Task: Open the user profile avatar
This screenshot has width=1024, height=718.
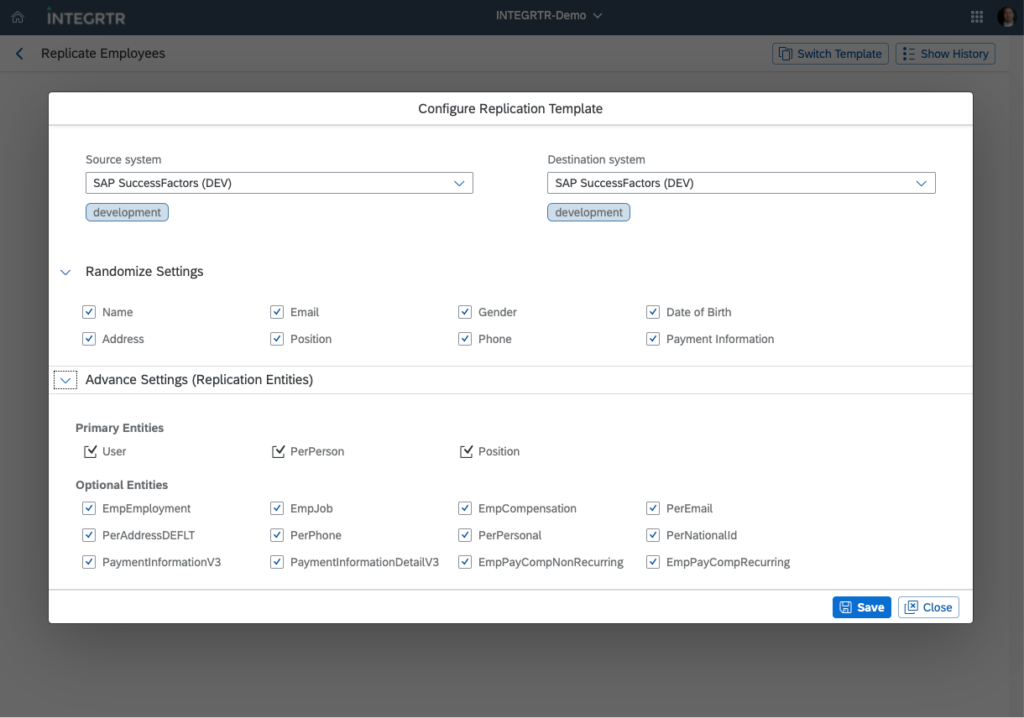Action: (x=1006, y=17)
